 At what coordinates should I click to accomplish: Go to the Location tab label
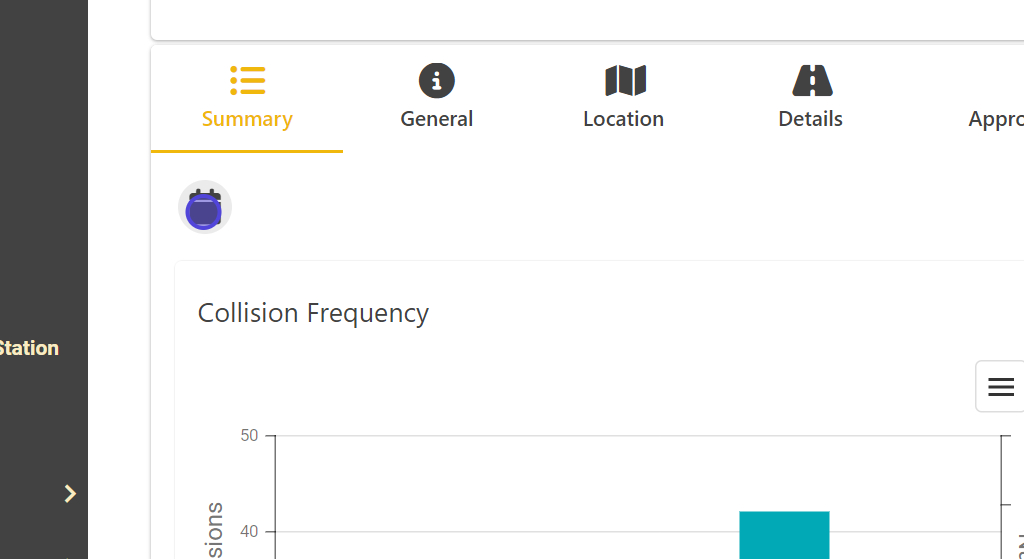[623, 119]
